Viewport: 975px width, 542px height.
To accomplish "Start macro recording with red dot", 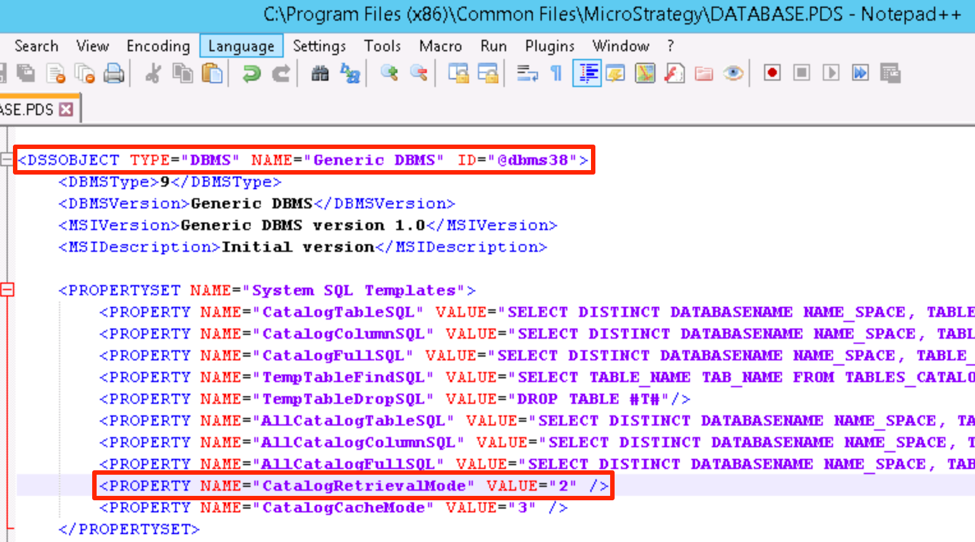I will point(772,73).
